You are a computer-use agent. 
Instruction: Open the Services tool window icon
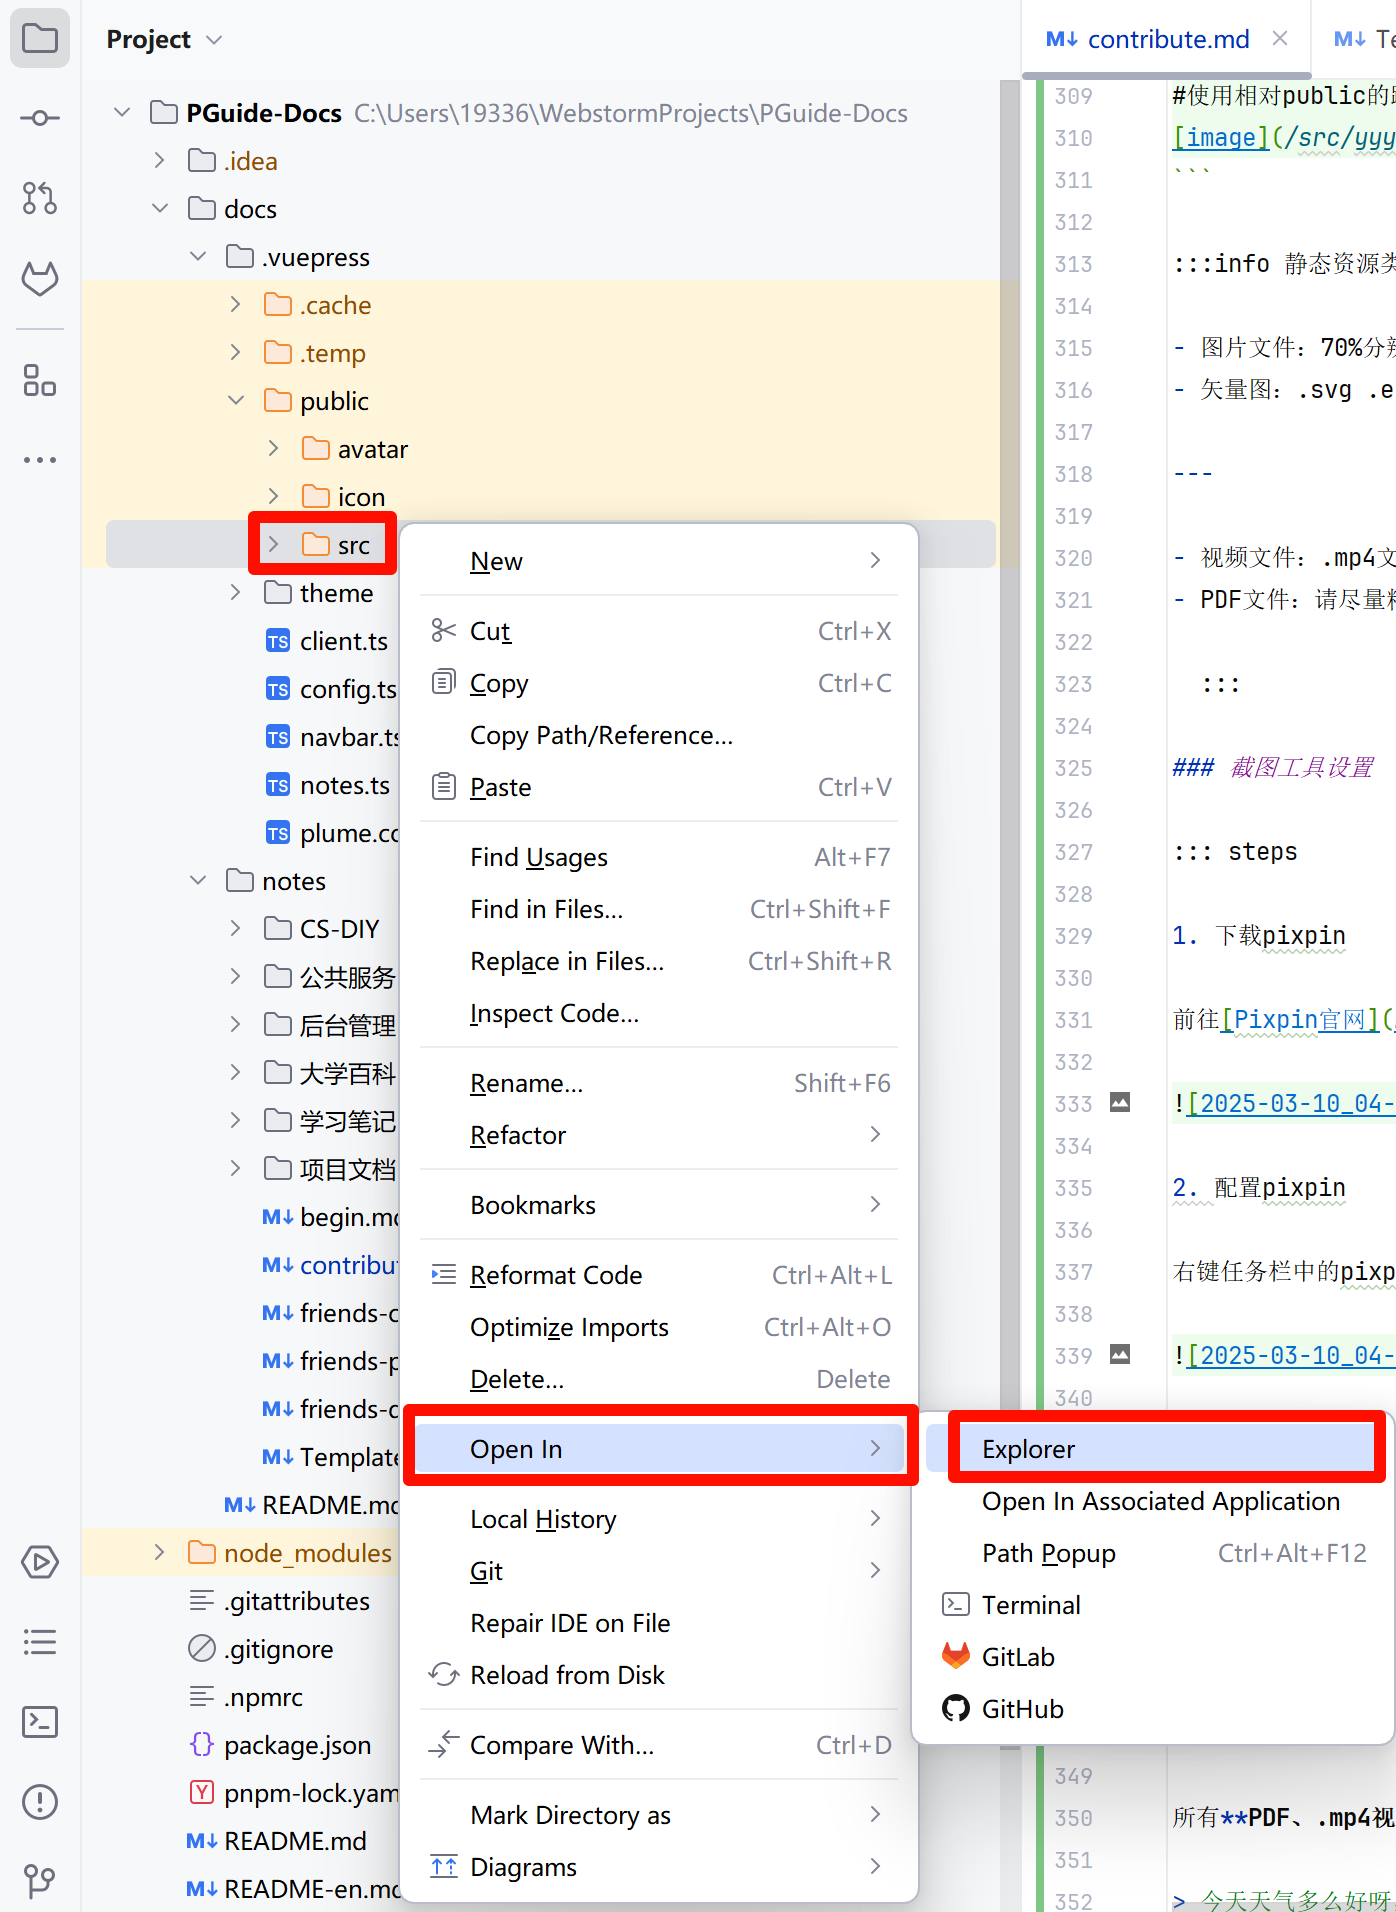click(40, 1561)
